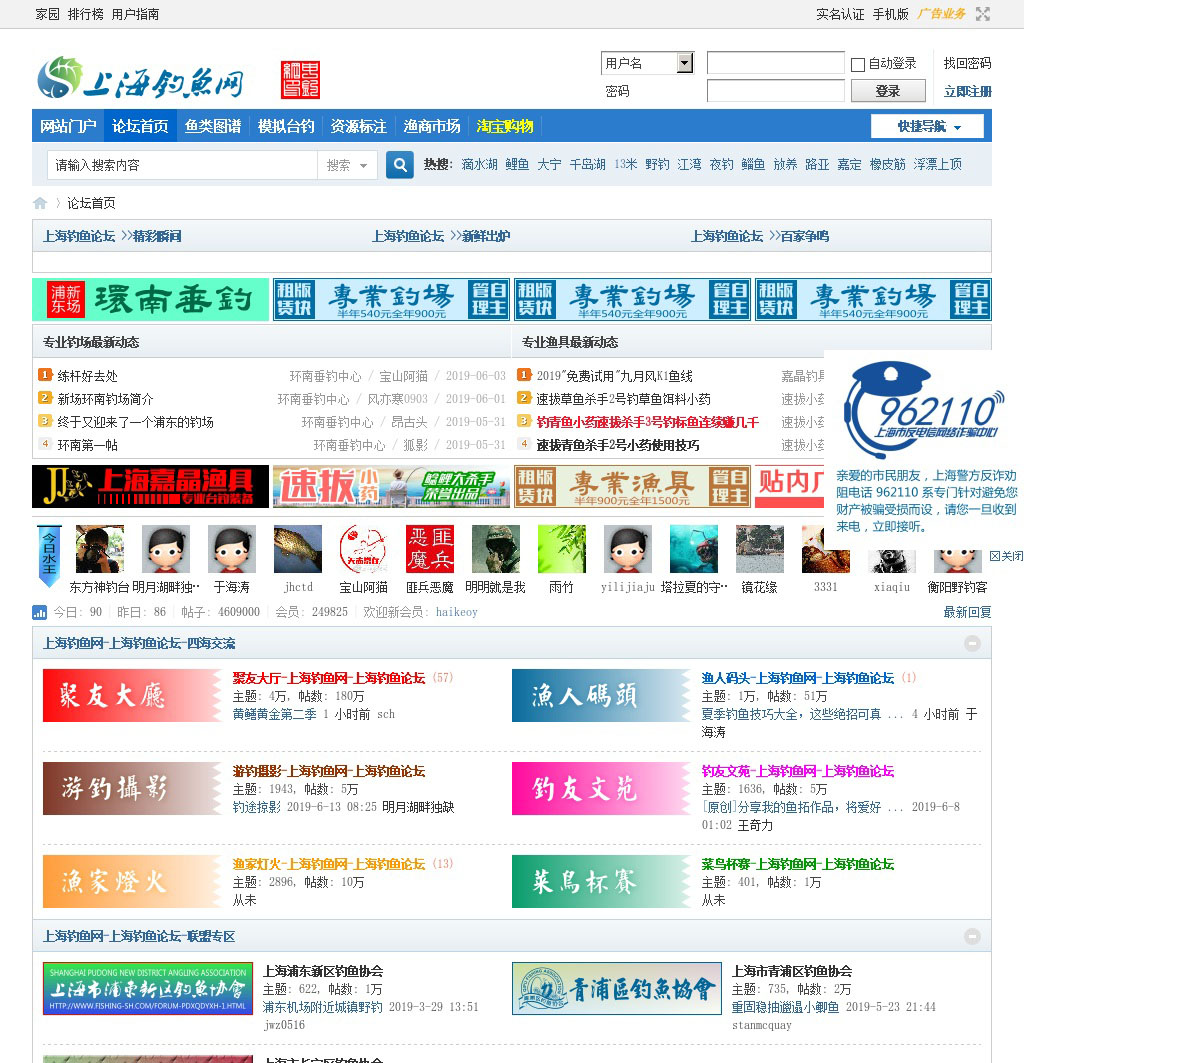Screen dimensions: 1200x1063
Task: Click the blue search magnifier button
Action: coord(400,165)
